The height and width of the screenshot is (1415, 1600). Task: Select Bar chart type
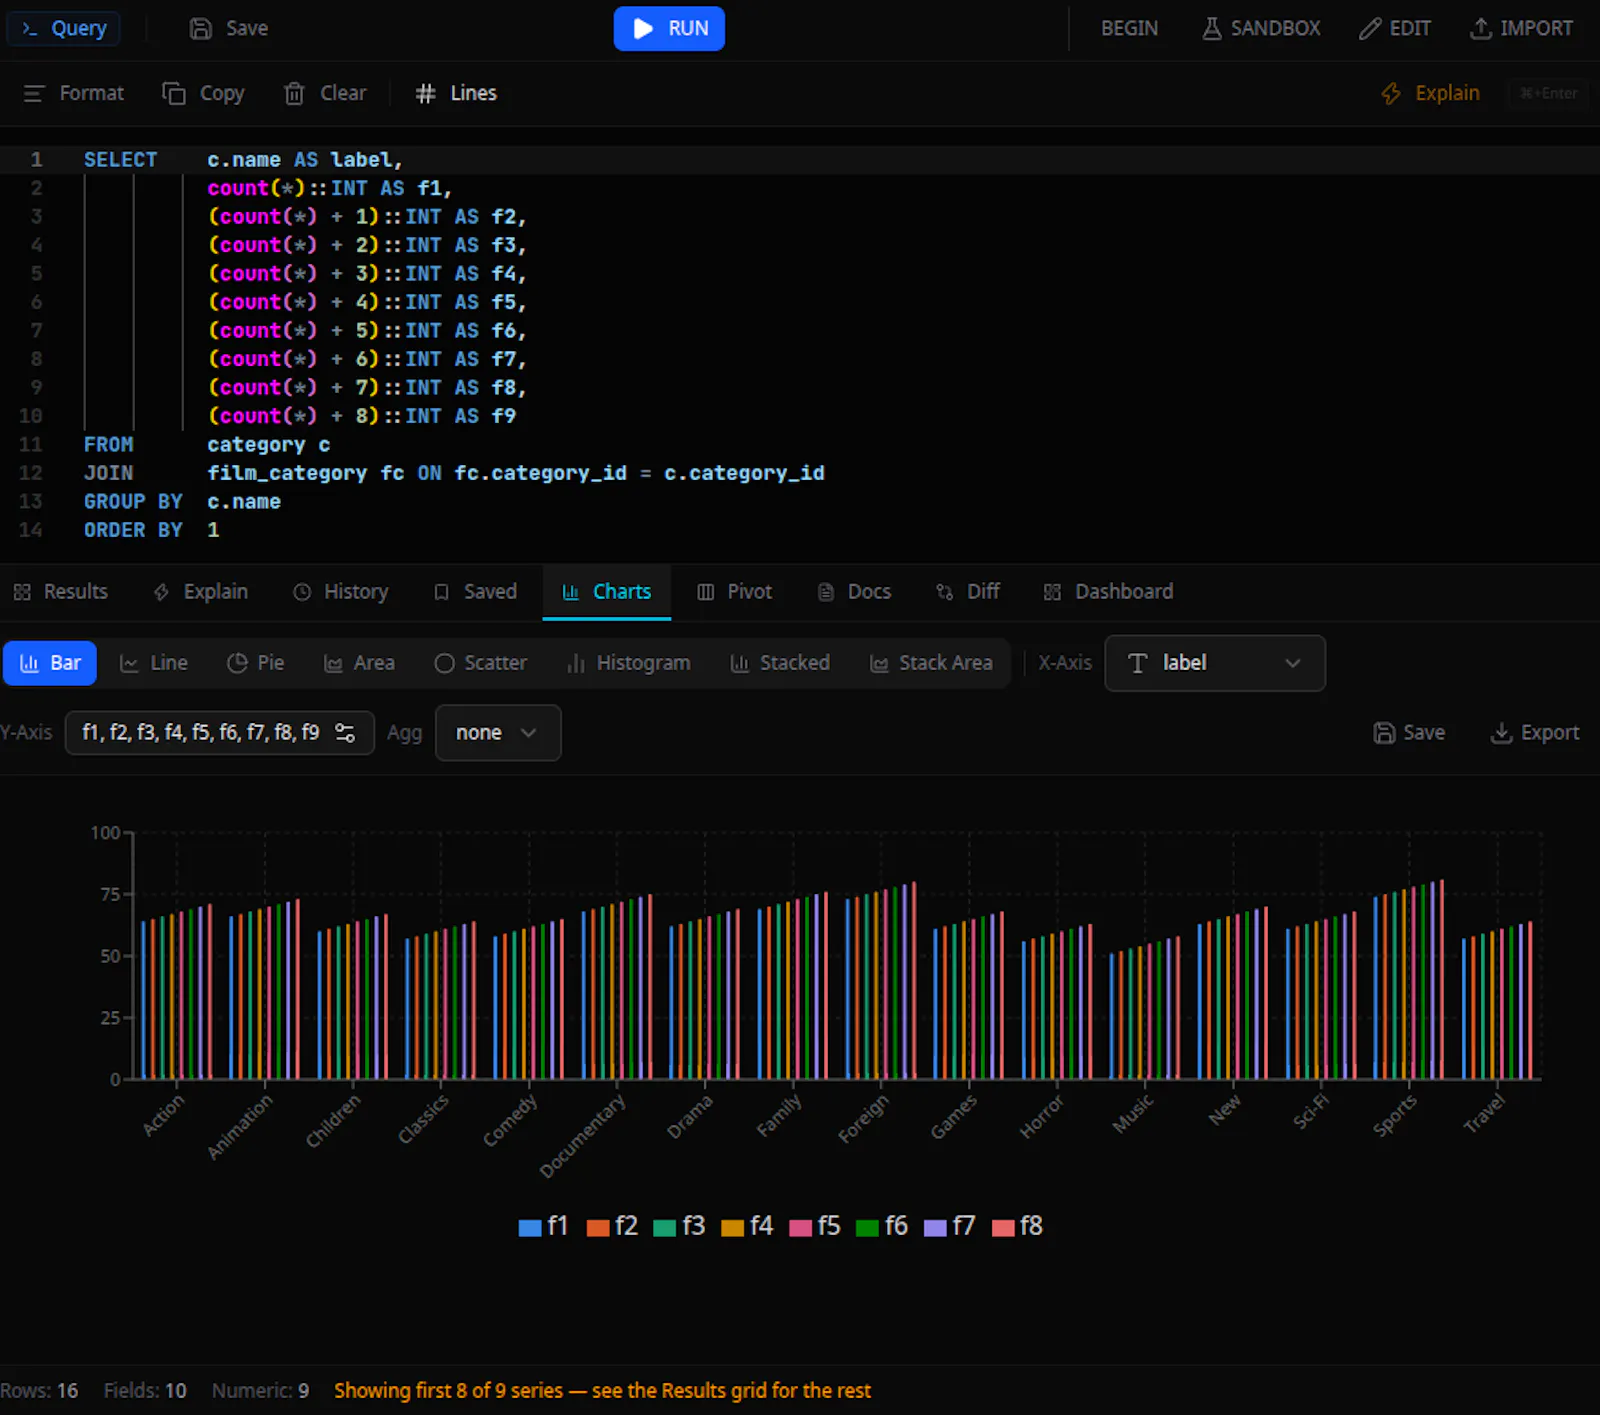pos(50,663)
